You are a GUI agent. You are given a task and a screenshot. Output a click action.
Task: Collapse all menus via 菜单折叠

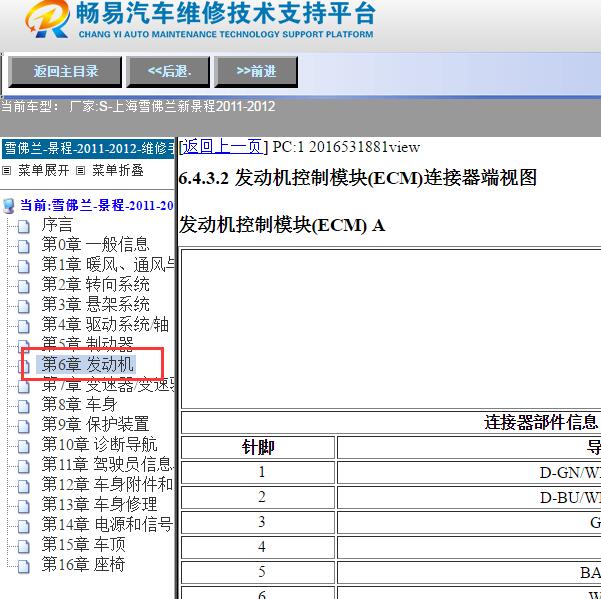coord(118,170)
